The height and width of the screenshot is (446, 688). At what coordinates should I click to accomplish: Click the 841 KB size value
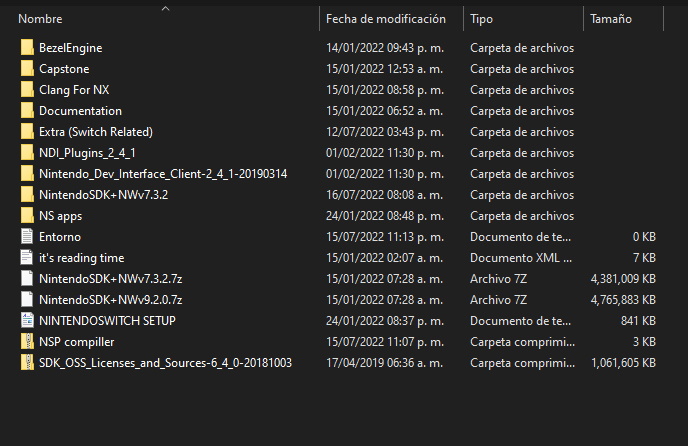click(638, 321)
